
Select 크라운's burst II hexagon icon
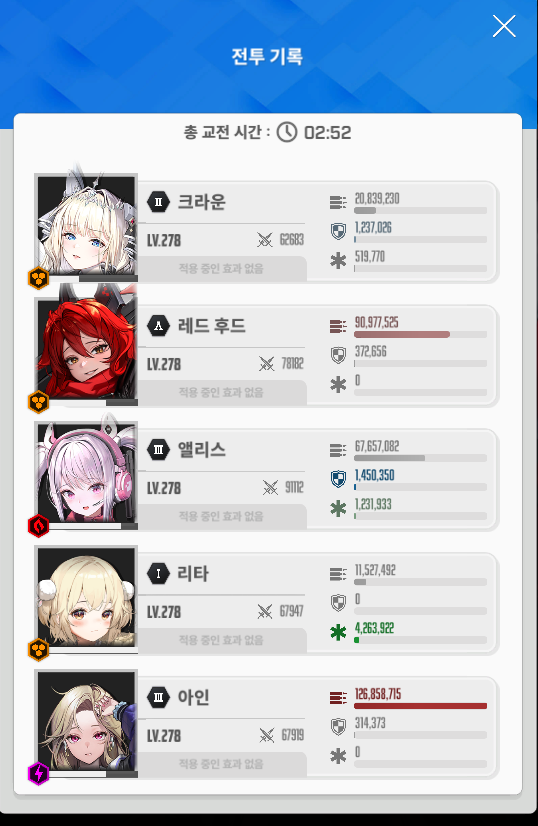tap(159, 202)
